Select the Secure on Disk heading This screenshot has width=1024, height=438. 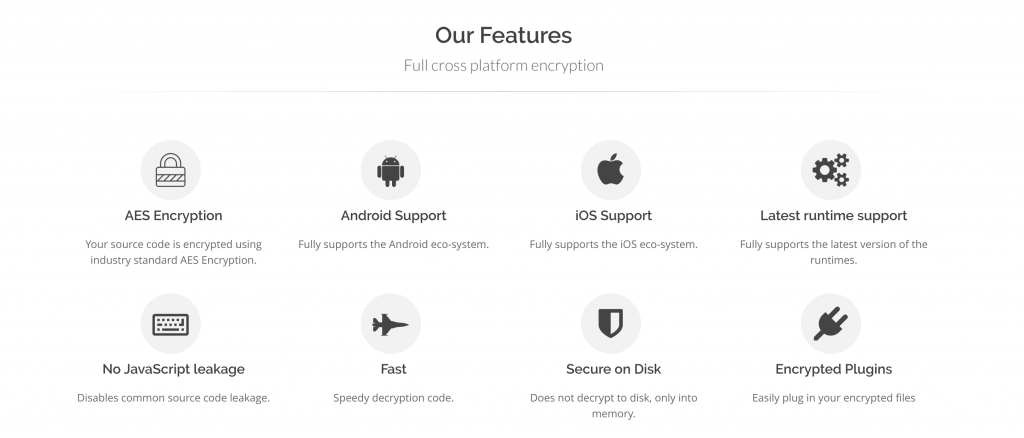613,369
